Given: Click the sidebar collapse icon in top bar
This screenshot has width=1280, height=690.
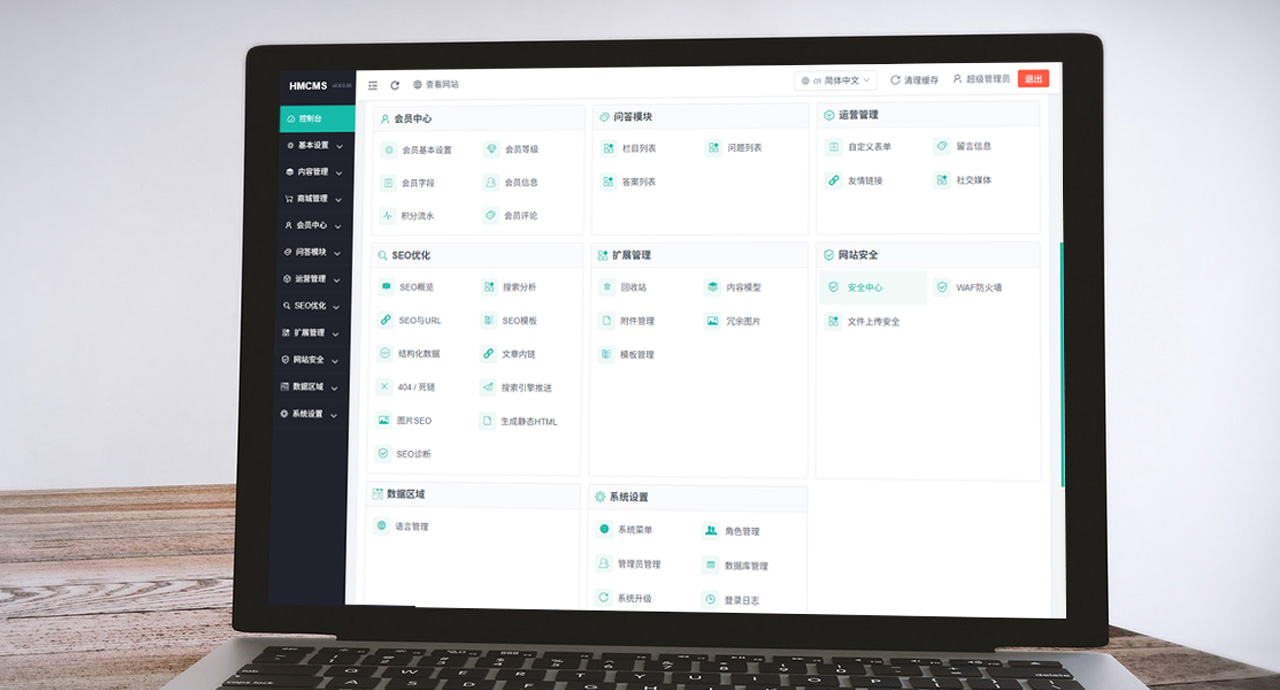Looking at the screenshot, I should click(x=373, y=86).
